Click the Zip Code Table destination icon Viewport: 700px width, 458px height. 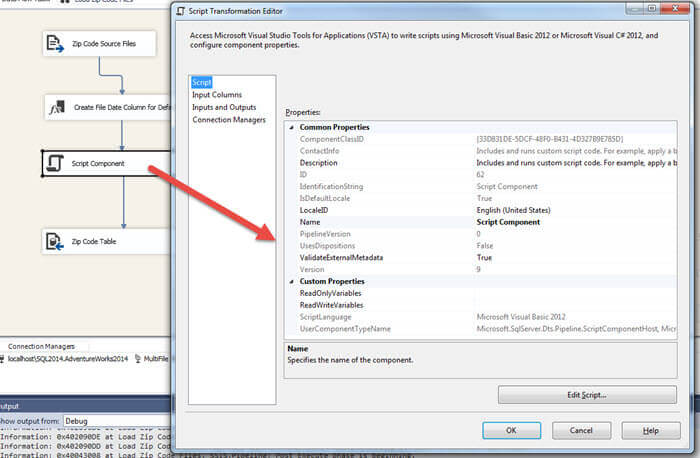[x=55, y=241]
